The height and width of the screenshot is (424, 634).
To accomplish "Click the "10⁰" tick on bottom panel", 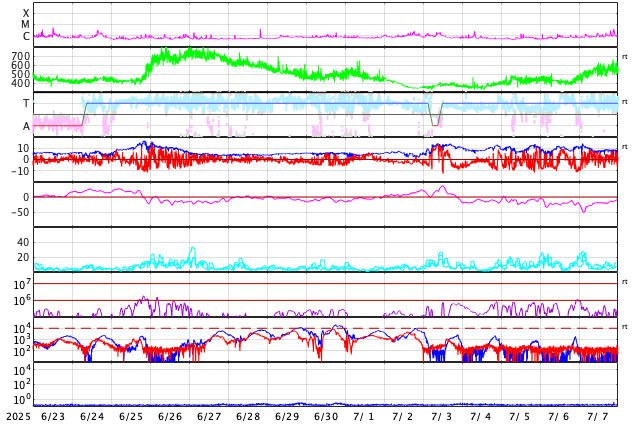I will pos(21,400).
